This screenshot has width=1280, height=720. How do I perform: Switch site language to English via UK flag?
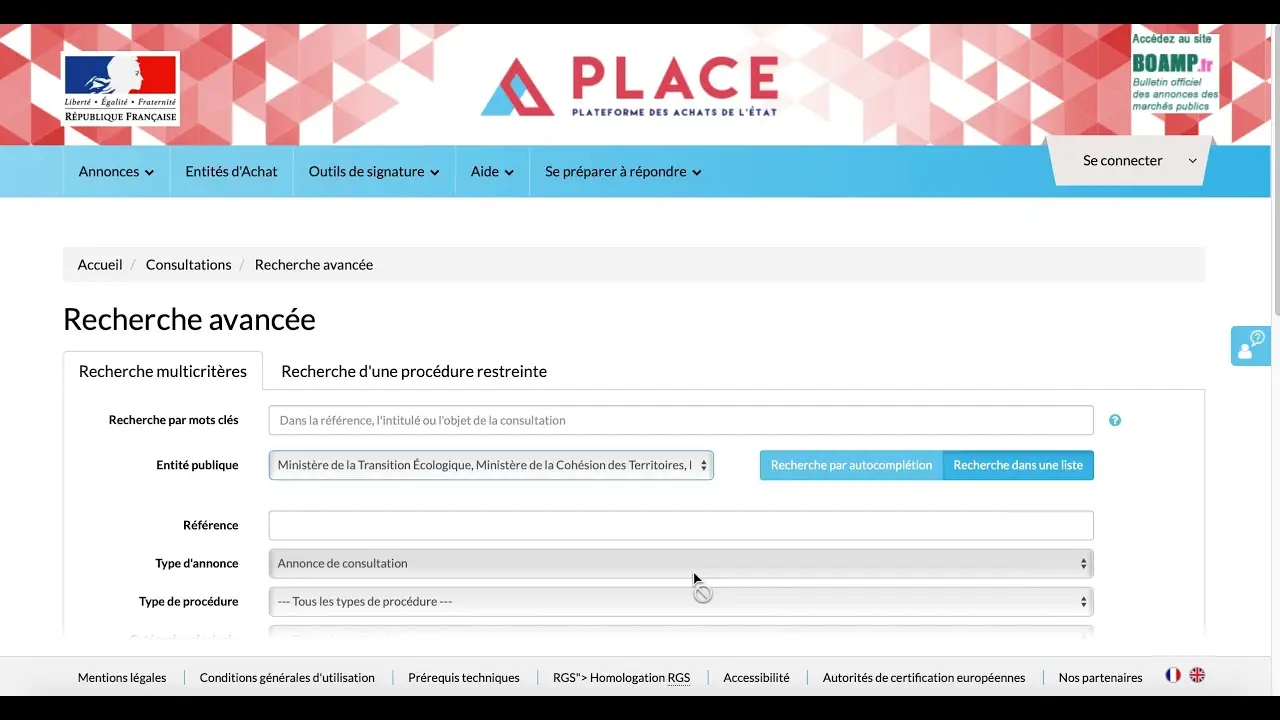[x=1196, y=675]
